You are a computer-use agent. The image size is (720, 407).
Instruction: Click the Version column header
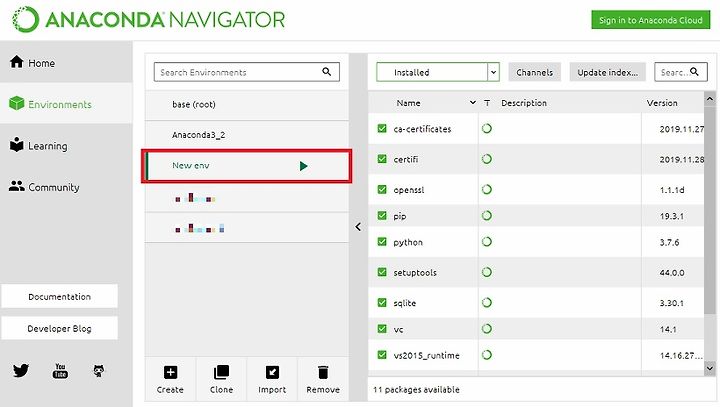point(662,103)
